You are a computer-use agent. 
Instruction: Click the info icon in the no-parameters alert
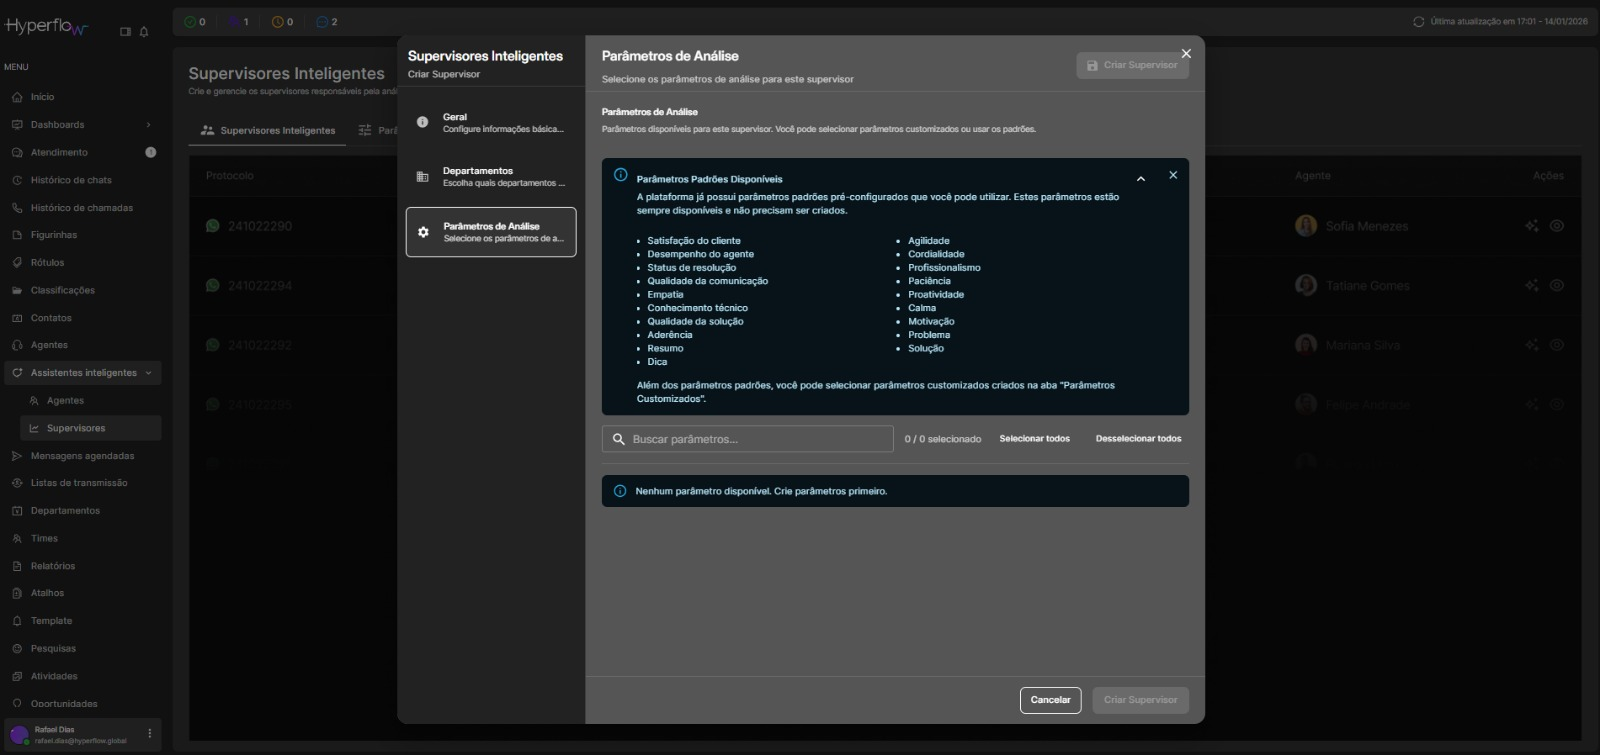(x=620, y=491)
